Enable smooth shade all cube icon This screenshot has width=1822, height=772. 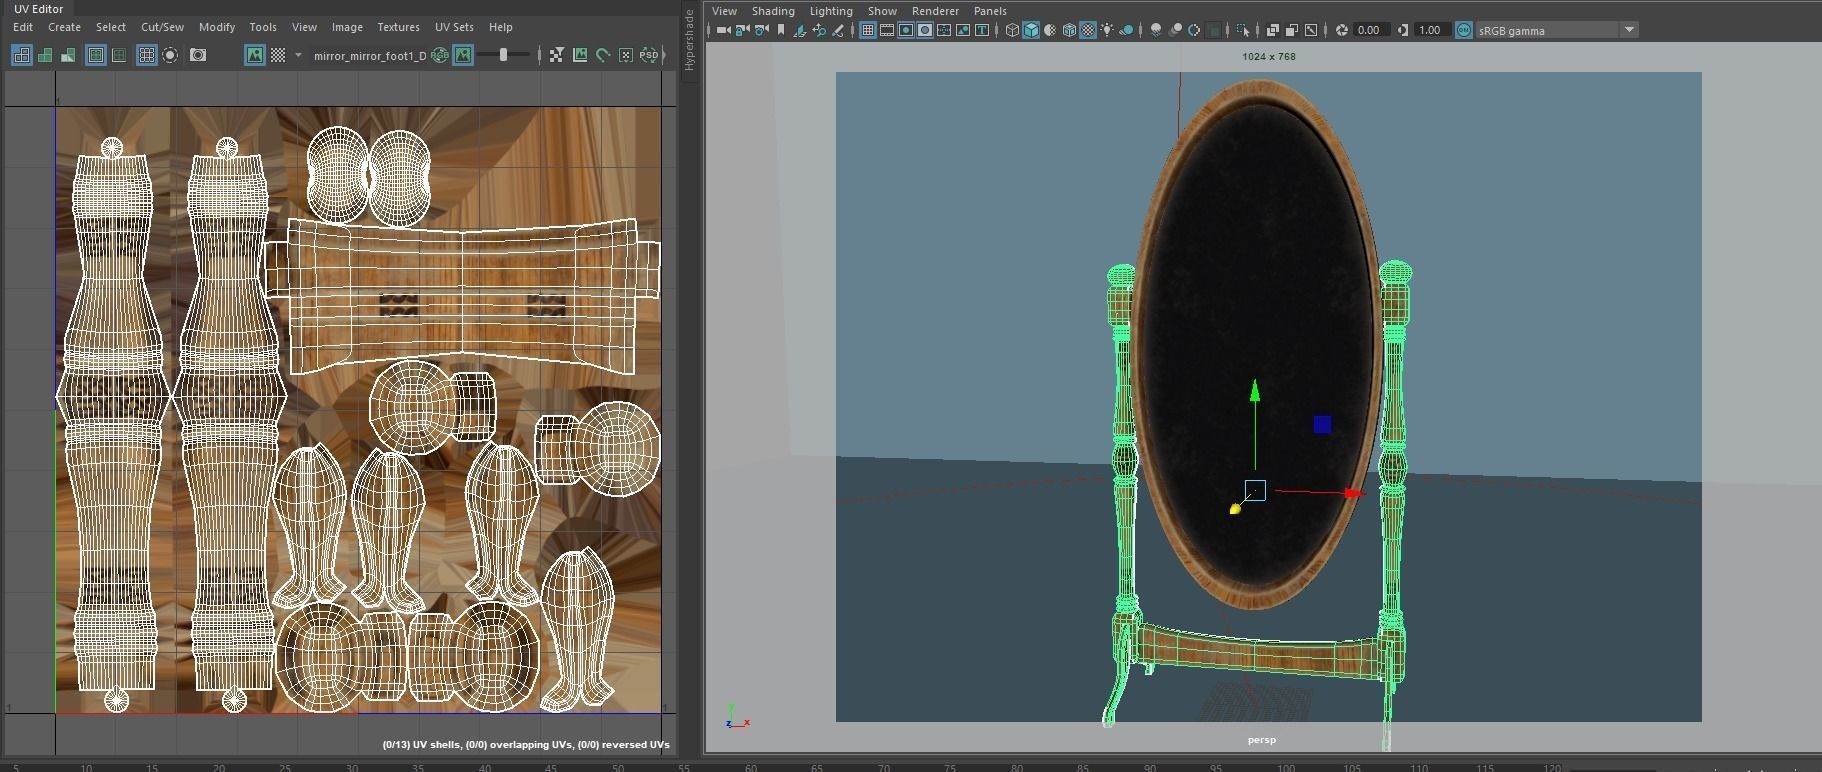coord(1031,30)
